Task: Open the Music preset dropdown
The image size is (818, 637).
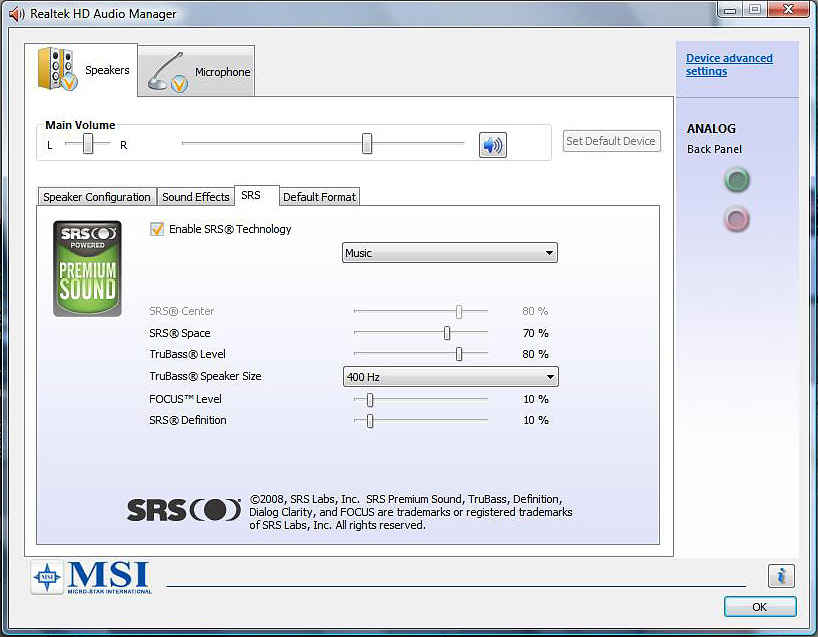Action: (450, 253)
